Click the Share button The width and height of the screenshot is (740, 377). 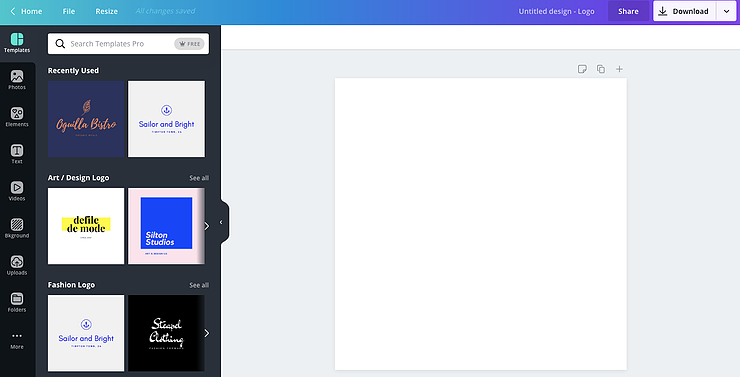pos(628,11)
